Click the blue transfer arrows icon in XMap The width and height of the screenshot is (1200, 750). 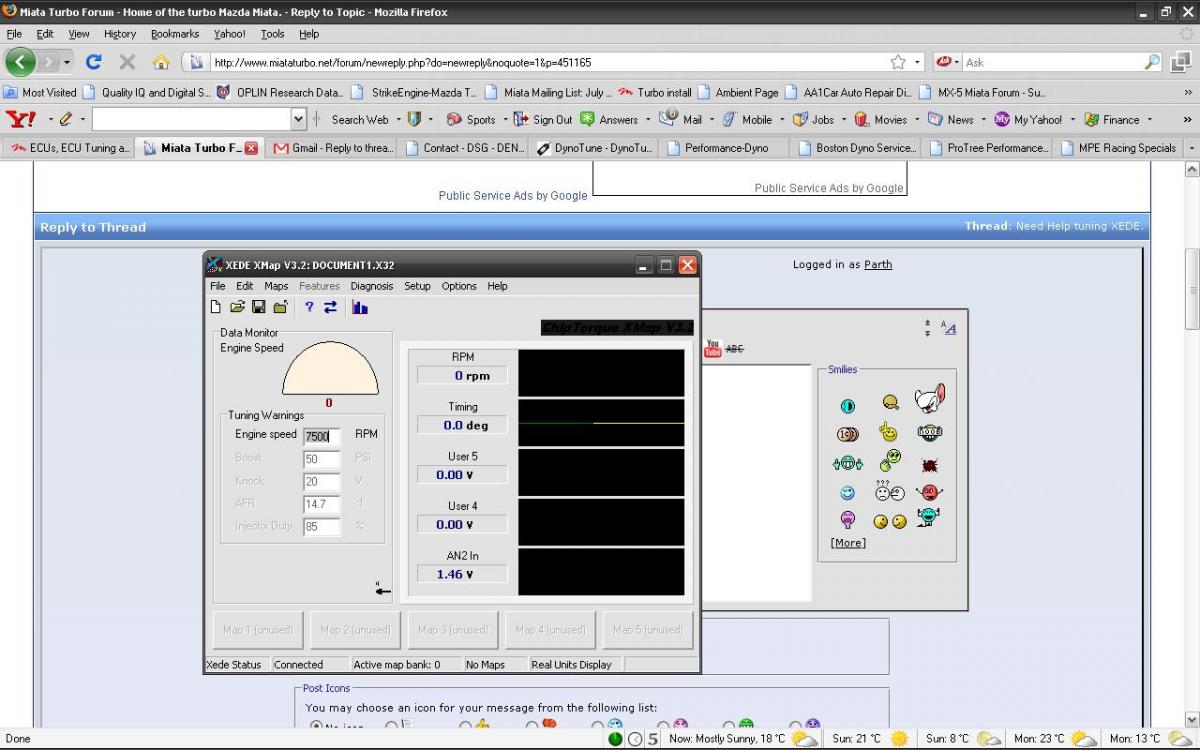tap(330, 308)
